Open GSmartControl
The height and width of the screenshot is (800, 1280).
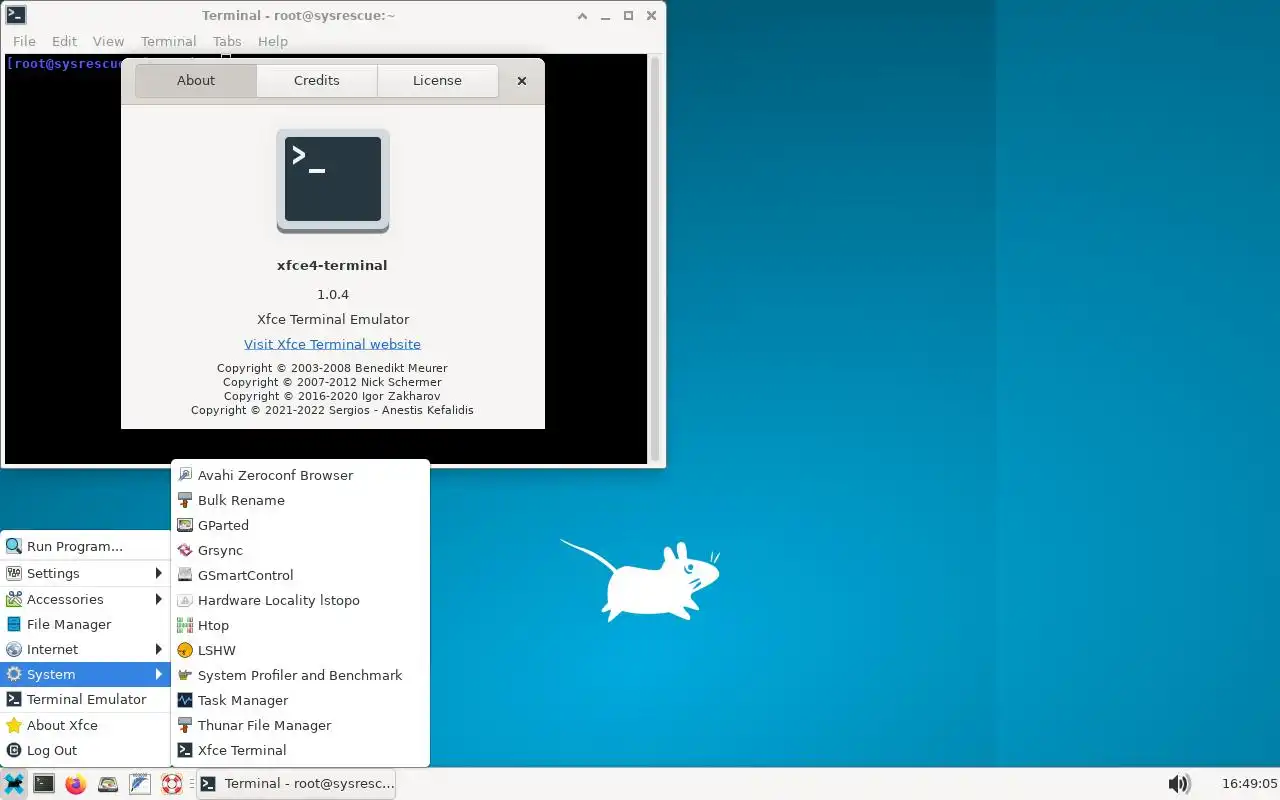300,575
